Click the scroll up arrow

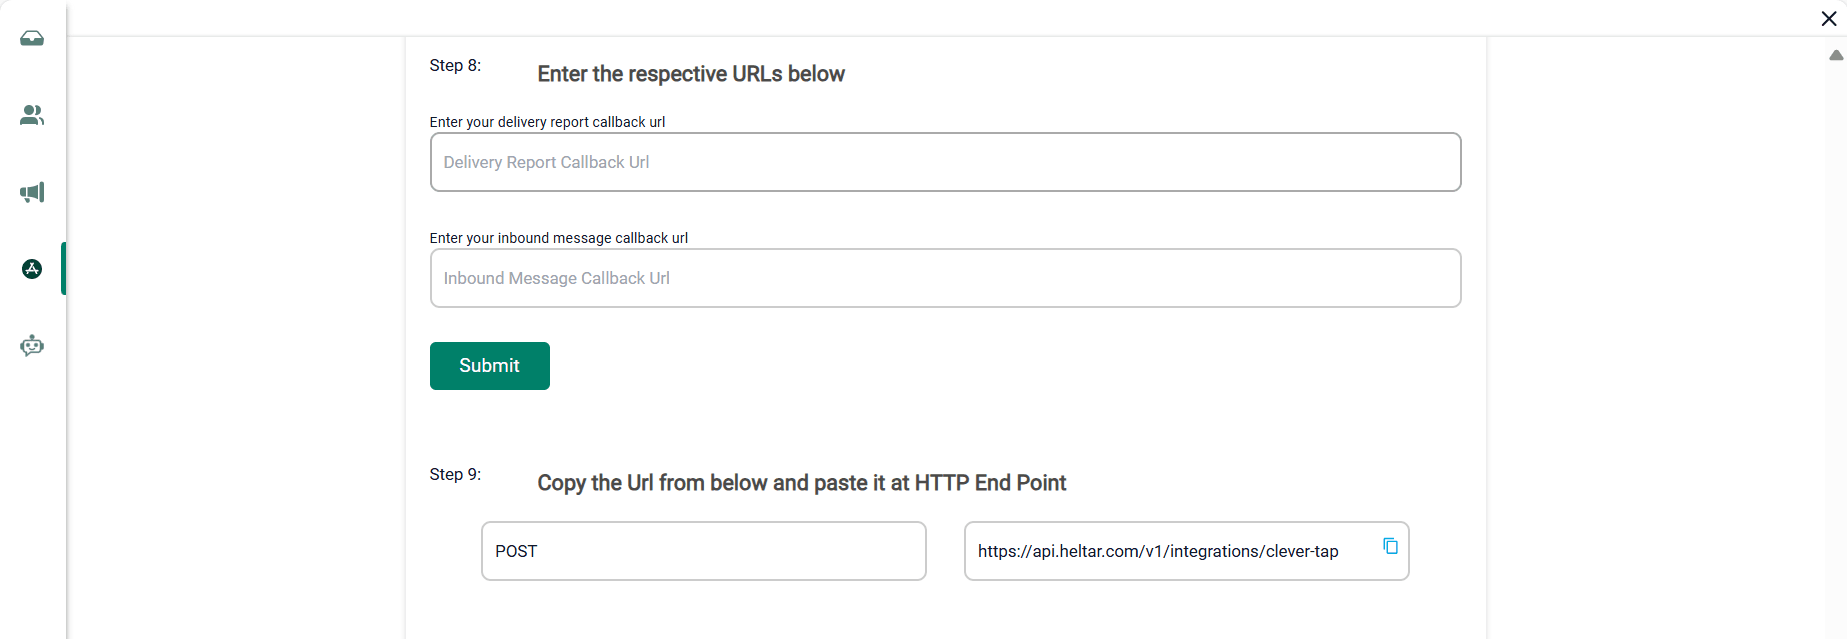pyautogui.click(x=1836, y=56)
